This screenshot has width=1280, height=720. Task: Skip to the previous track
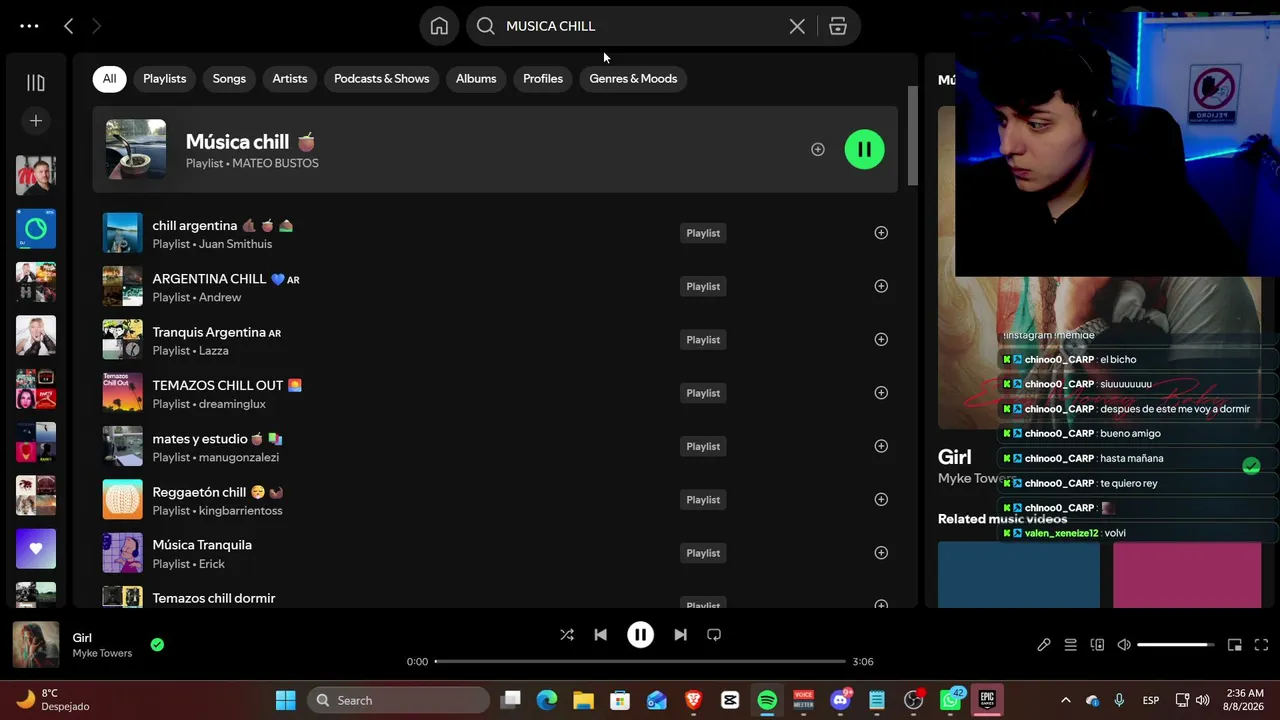[x=600, y=635]
